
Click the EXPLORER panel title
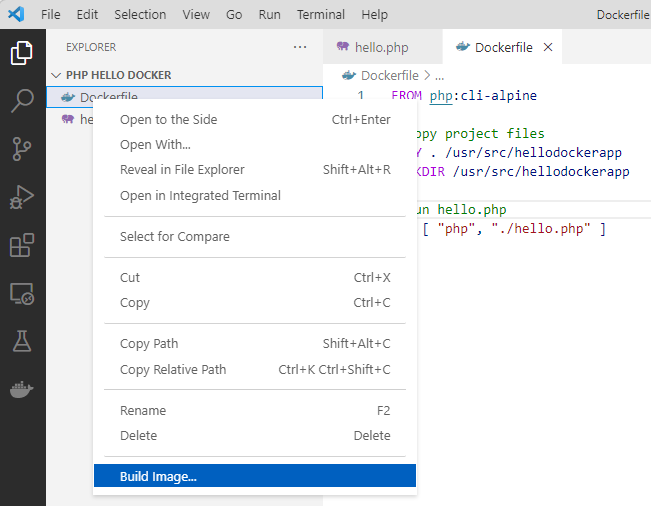coord(91,47)
